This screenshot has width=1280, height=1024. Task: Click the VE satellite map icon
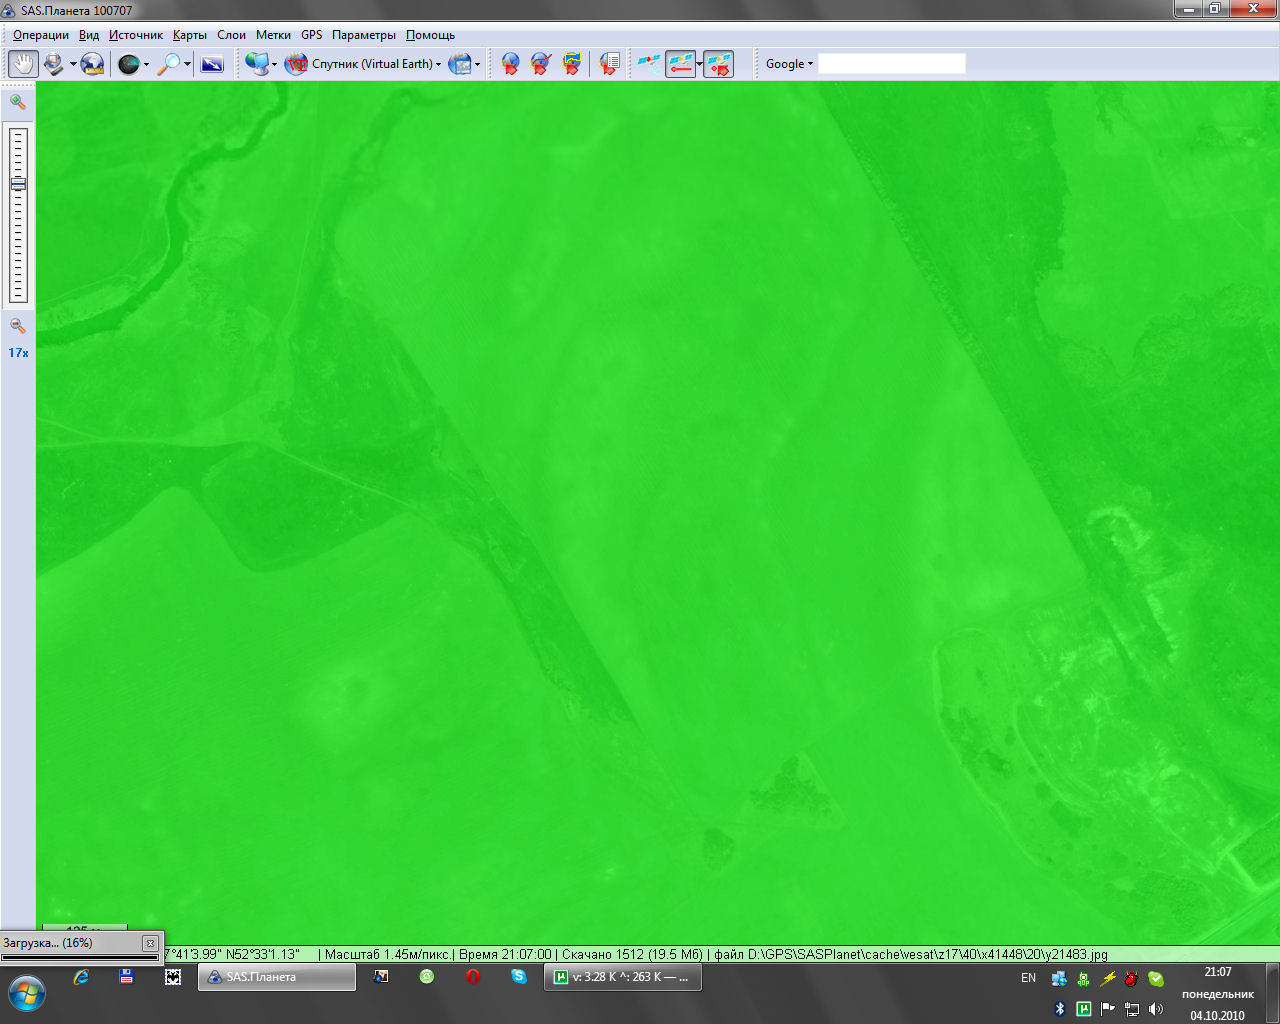pos(296,64)
